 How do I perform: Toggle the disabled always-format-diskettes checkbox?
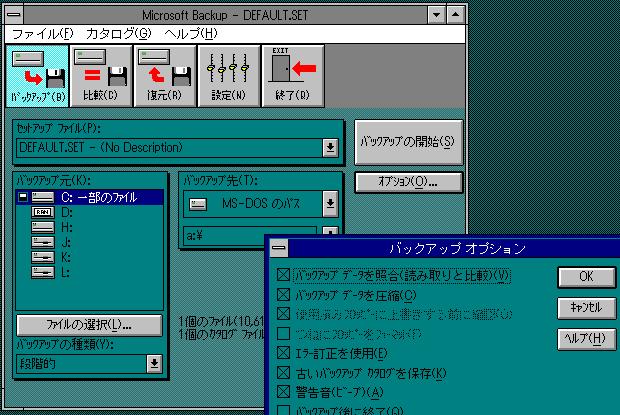click(x=284, y=333)
